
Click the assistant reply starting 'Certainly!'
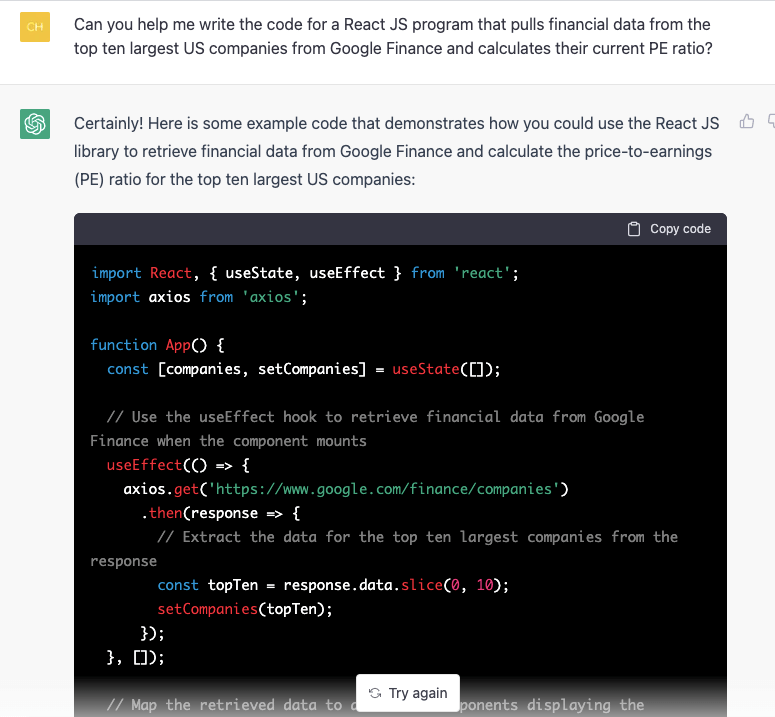pos(396,151)
